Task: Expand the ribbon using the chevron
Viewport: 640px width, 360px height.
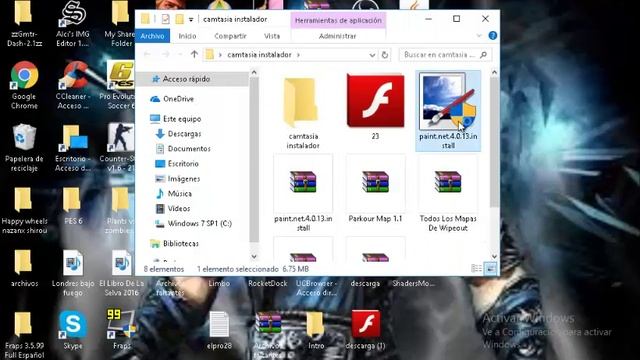Action: [x=479, y=36]
